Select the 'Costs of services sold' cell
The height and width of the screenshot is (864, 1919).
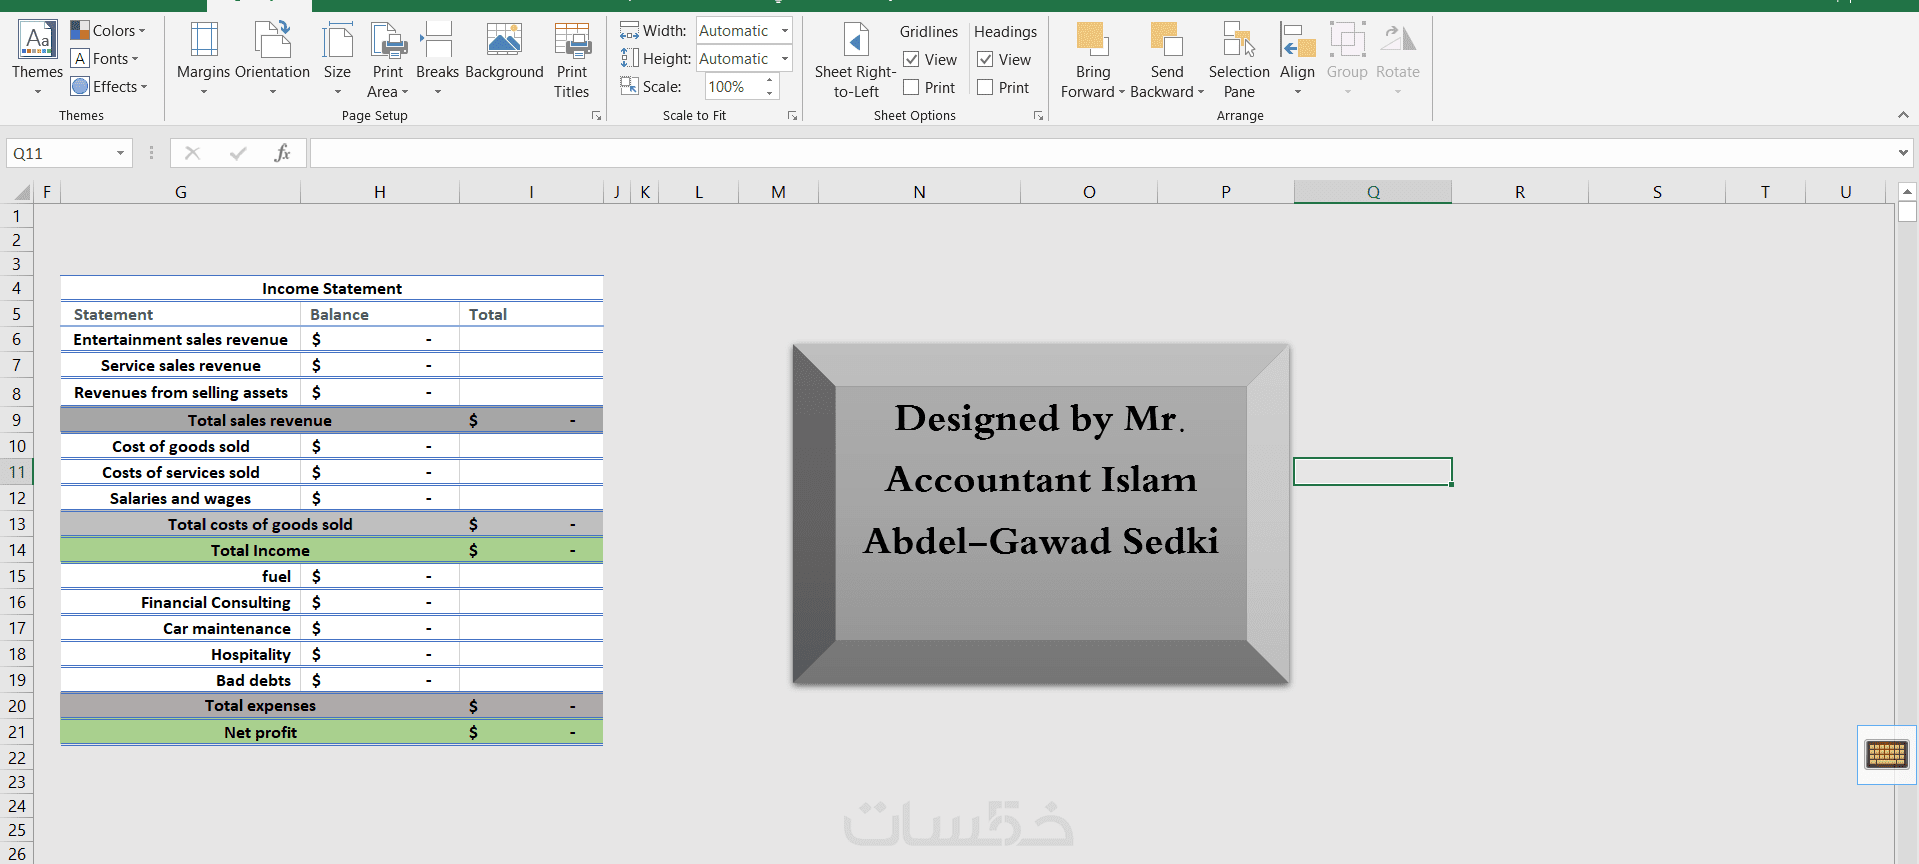click(181, 472)
